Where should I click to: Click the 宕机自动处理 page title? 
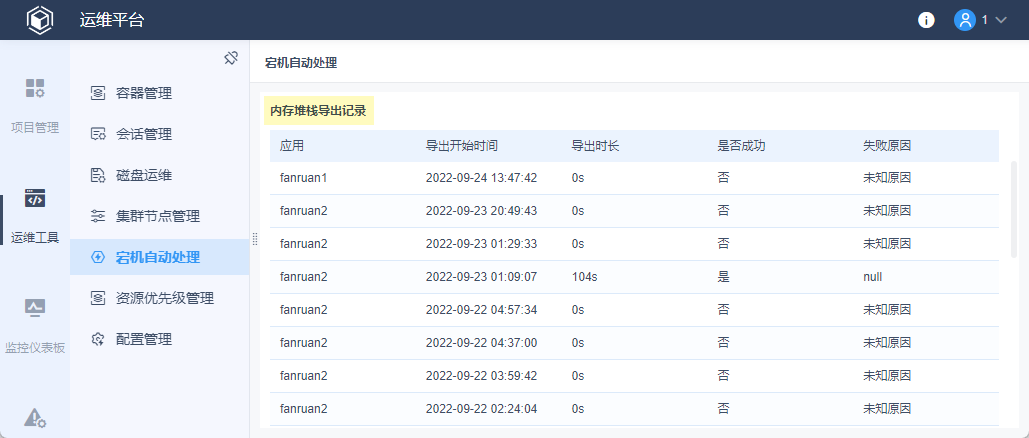tap(301, 63)
